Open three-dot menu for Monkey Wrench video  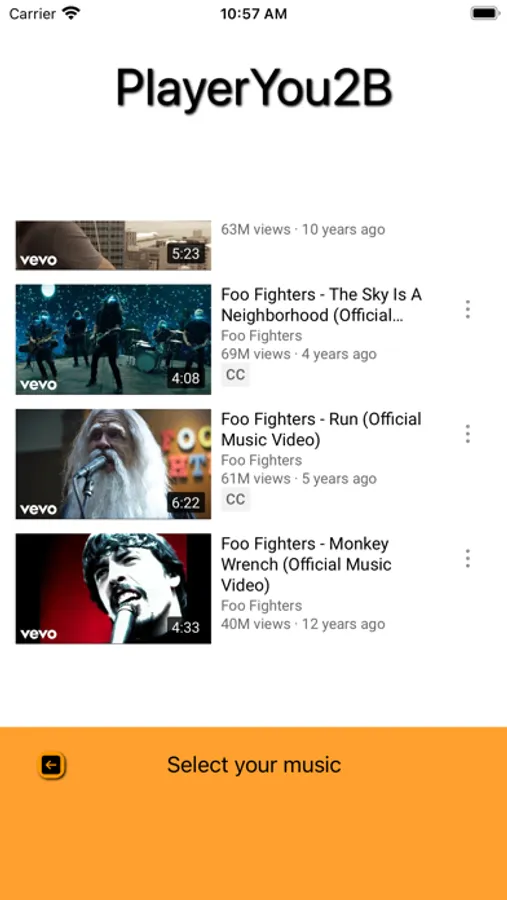[467, 558]
